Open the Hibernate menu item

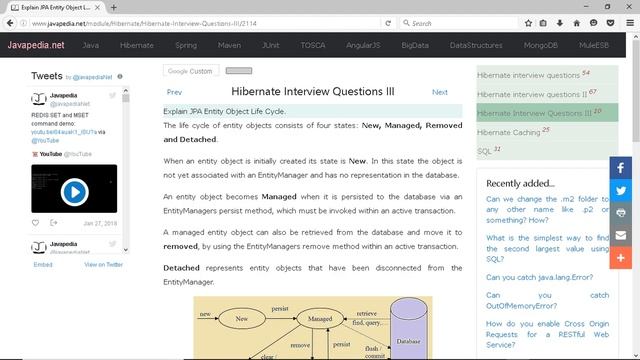pyautogui.click(x=137, y=45)
